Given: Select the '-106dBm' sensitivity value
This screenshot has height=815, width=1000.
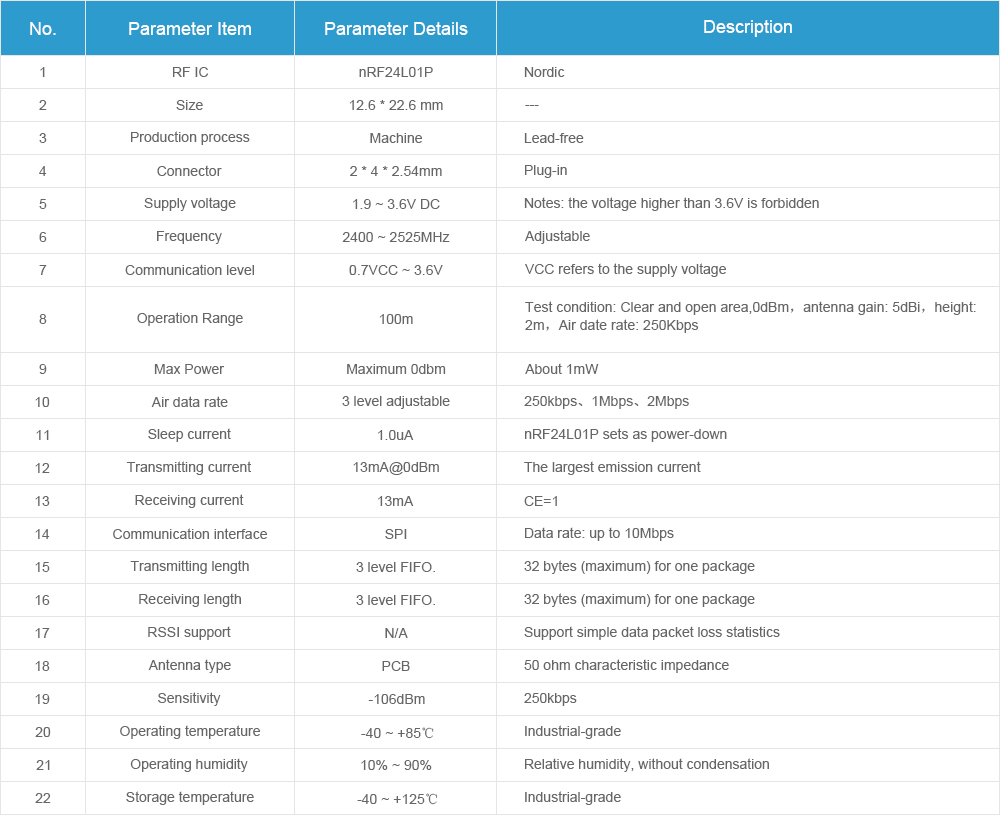Looking at the screenshot, I should coord(395,699).
